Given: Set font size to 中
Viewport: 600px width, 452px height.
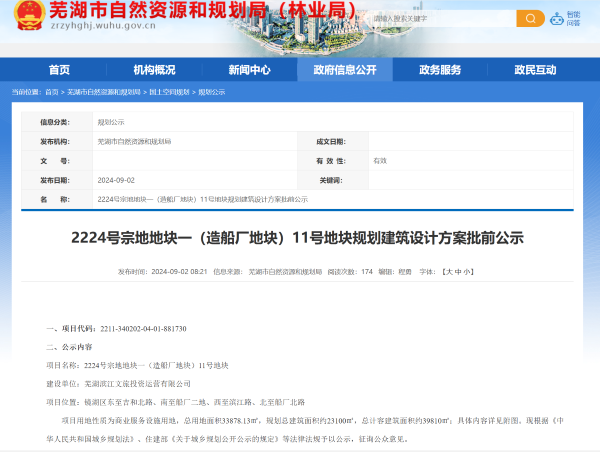Looking at the screenshot, I should click(x=458, y=271).
